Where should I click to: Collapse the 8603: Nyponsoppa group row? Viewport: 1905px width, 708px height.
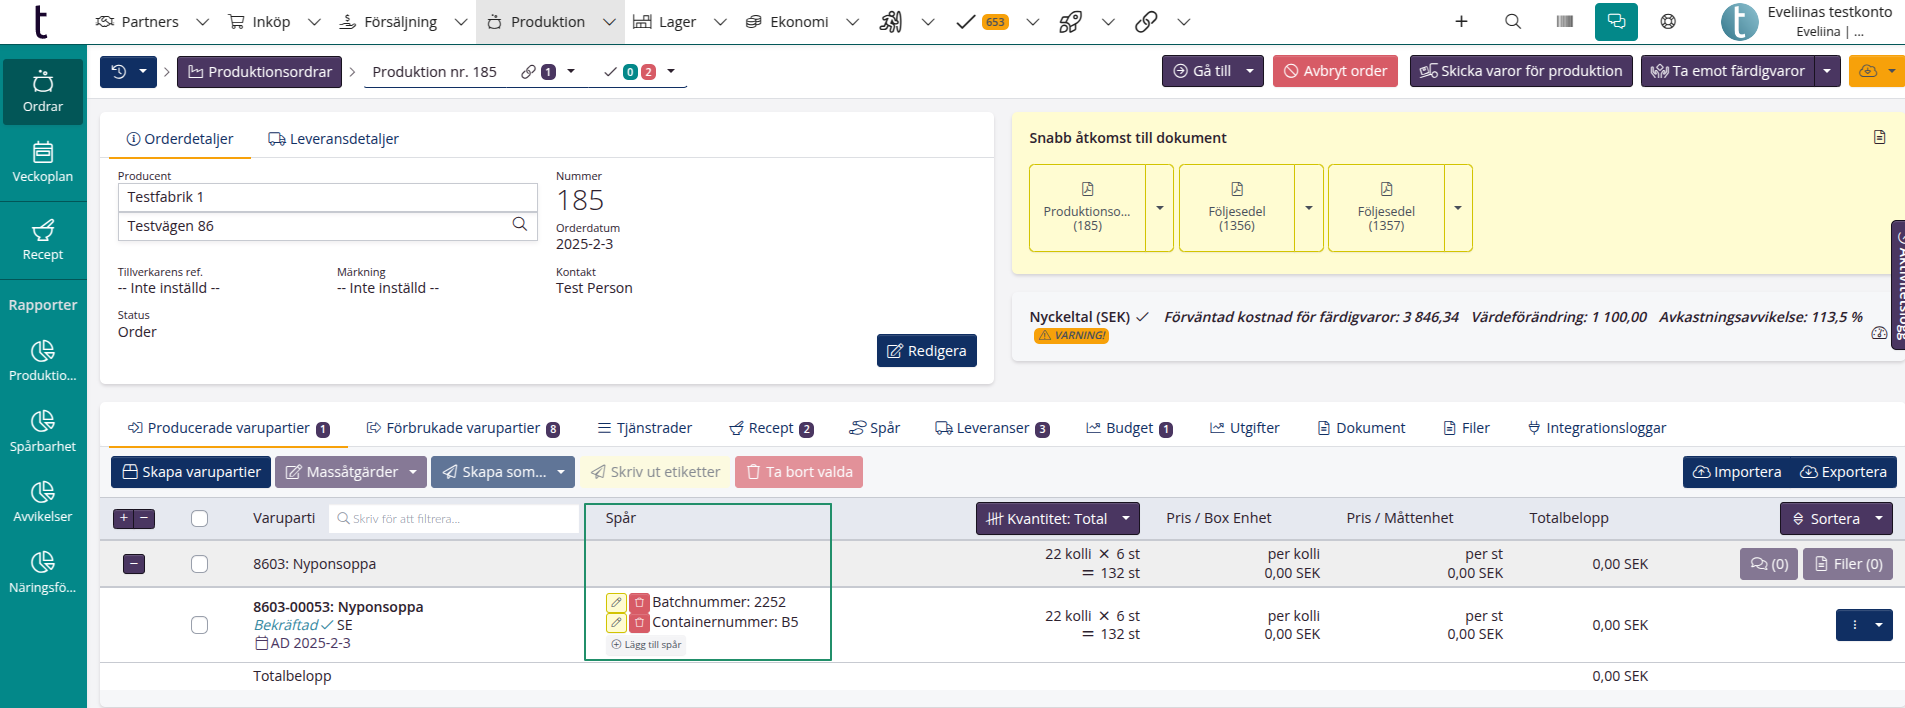point(134,564)
